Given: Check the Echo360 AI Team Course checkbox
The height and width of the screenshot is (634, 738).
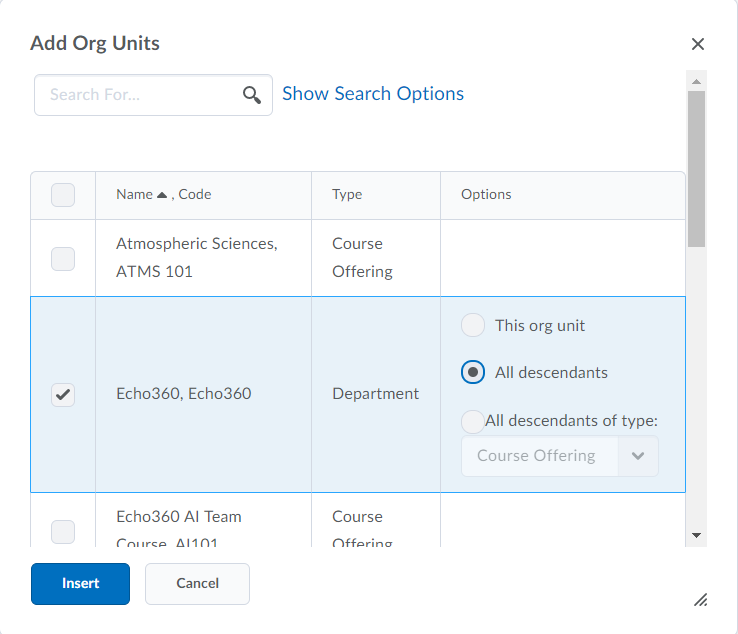Looking at the screenshot, I should pos(63,532).
